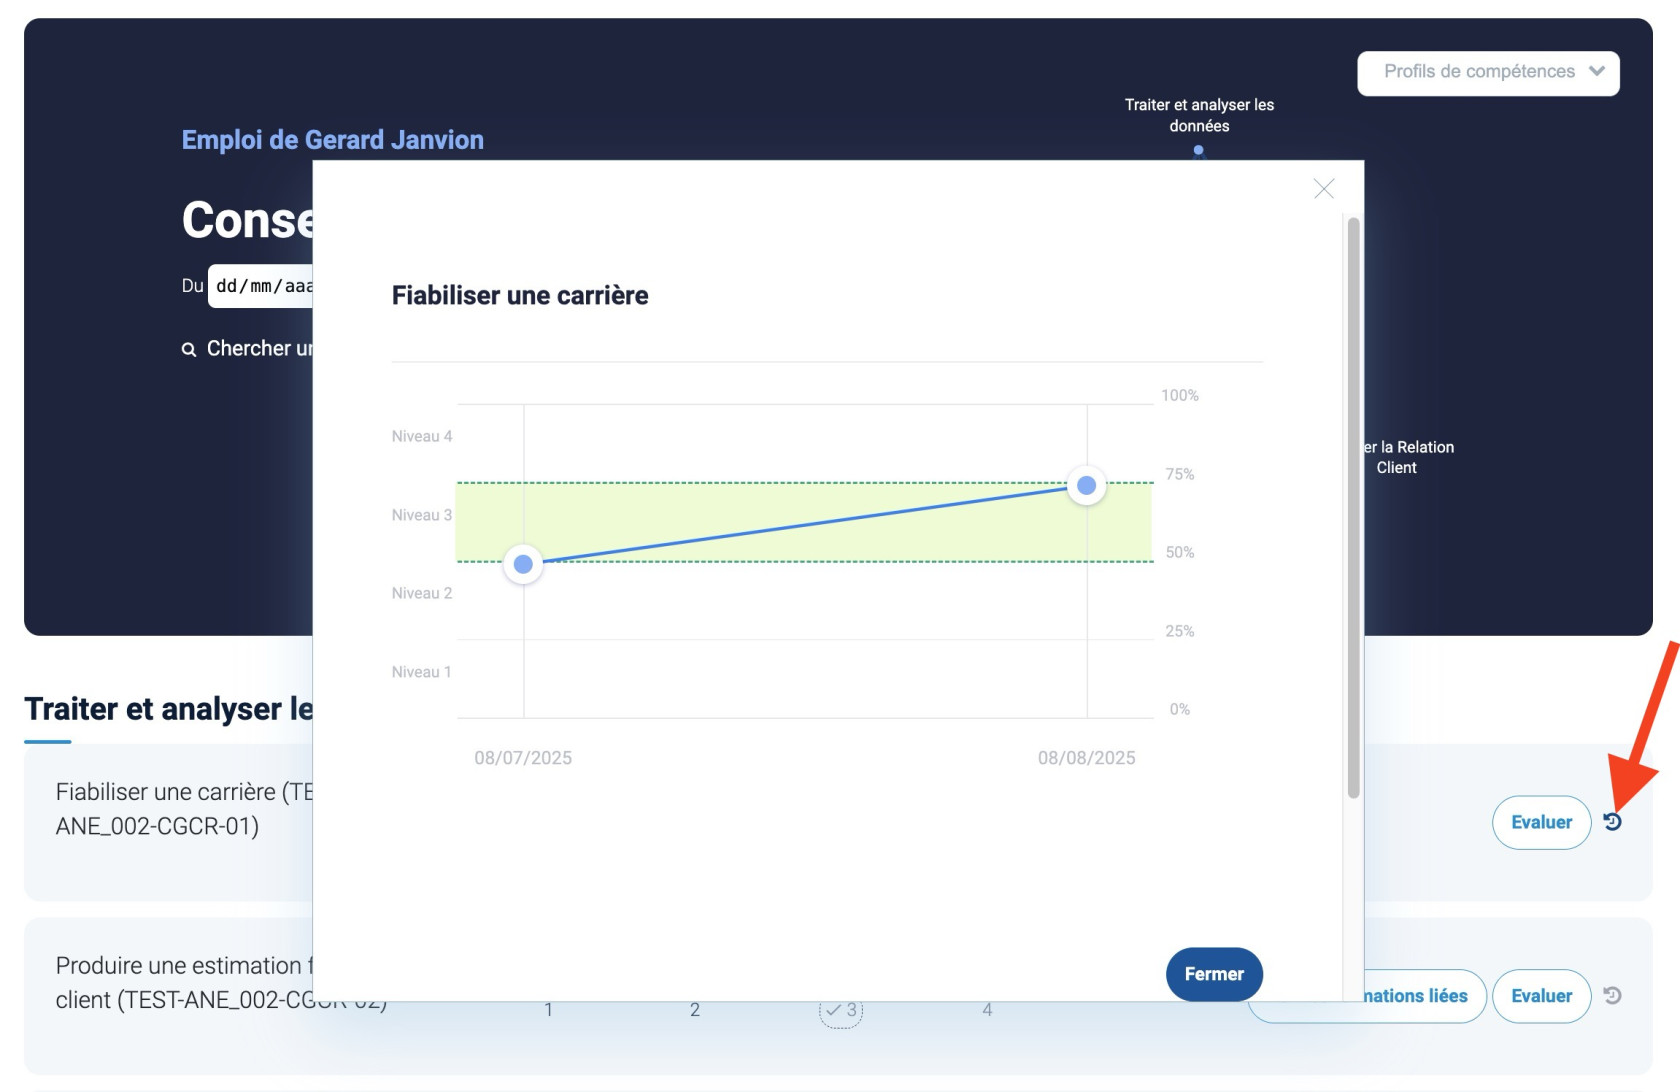1680x1092 pixels.
Task: Choose level 4 on the rating scale
Action: point(987,1010)
